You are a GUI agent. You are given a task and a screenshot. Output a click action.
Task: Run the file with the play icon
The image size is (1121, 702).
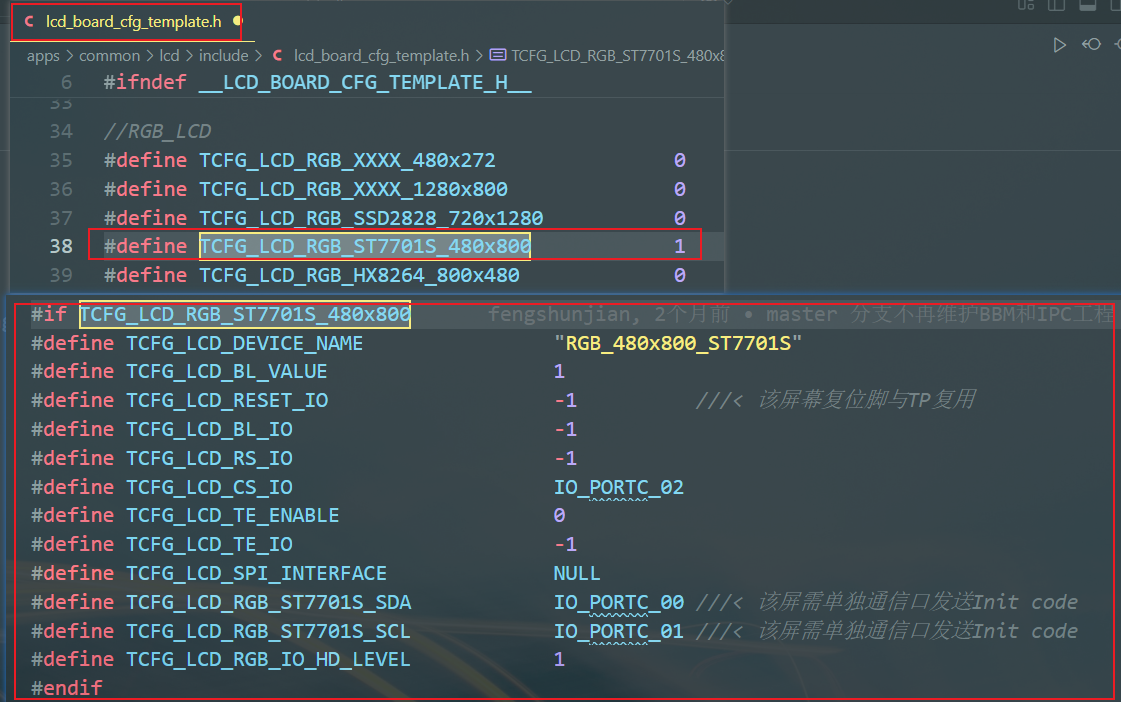1060,45
